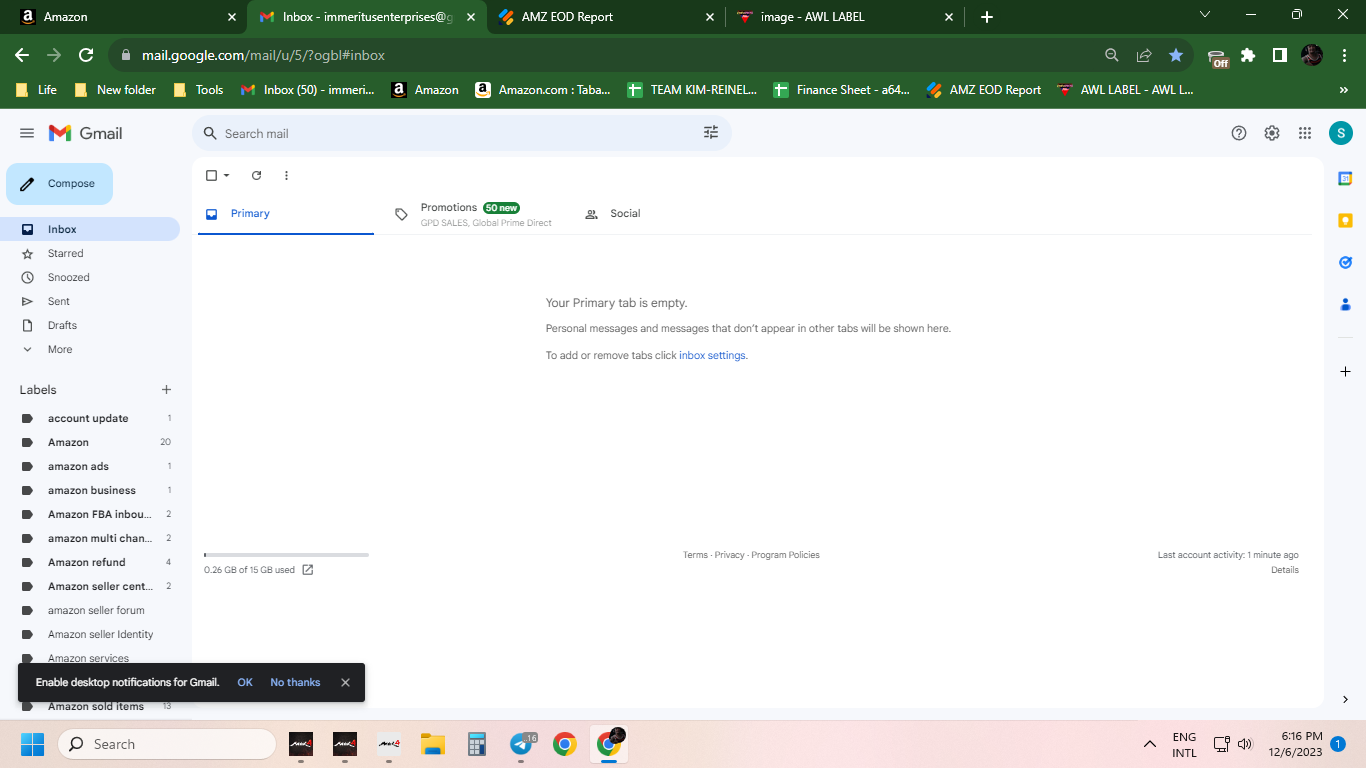
Task: Tick the select all checkbox
Action: [x=211, y=175]
